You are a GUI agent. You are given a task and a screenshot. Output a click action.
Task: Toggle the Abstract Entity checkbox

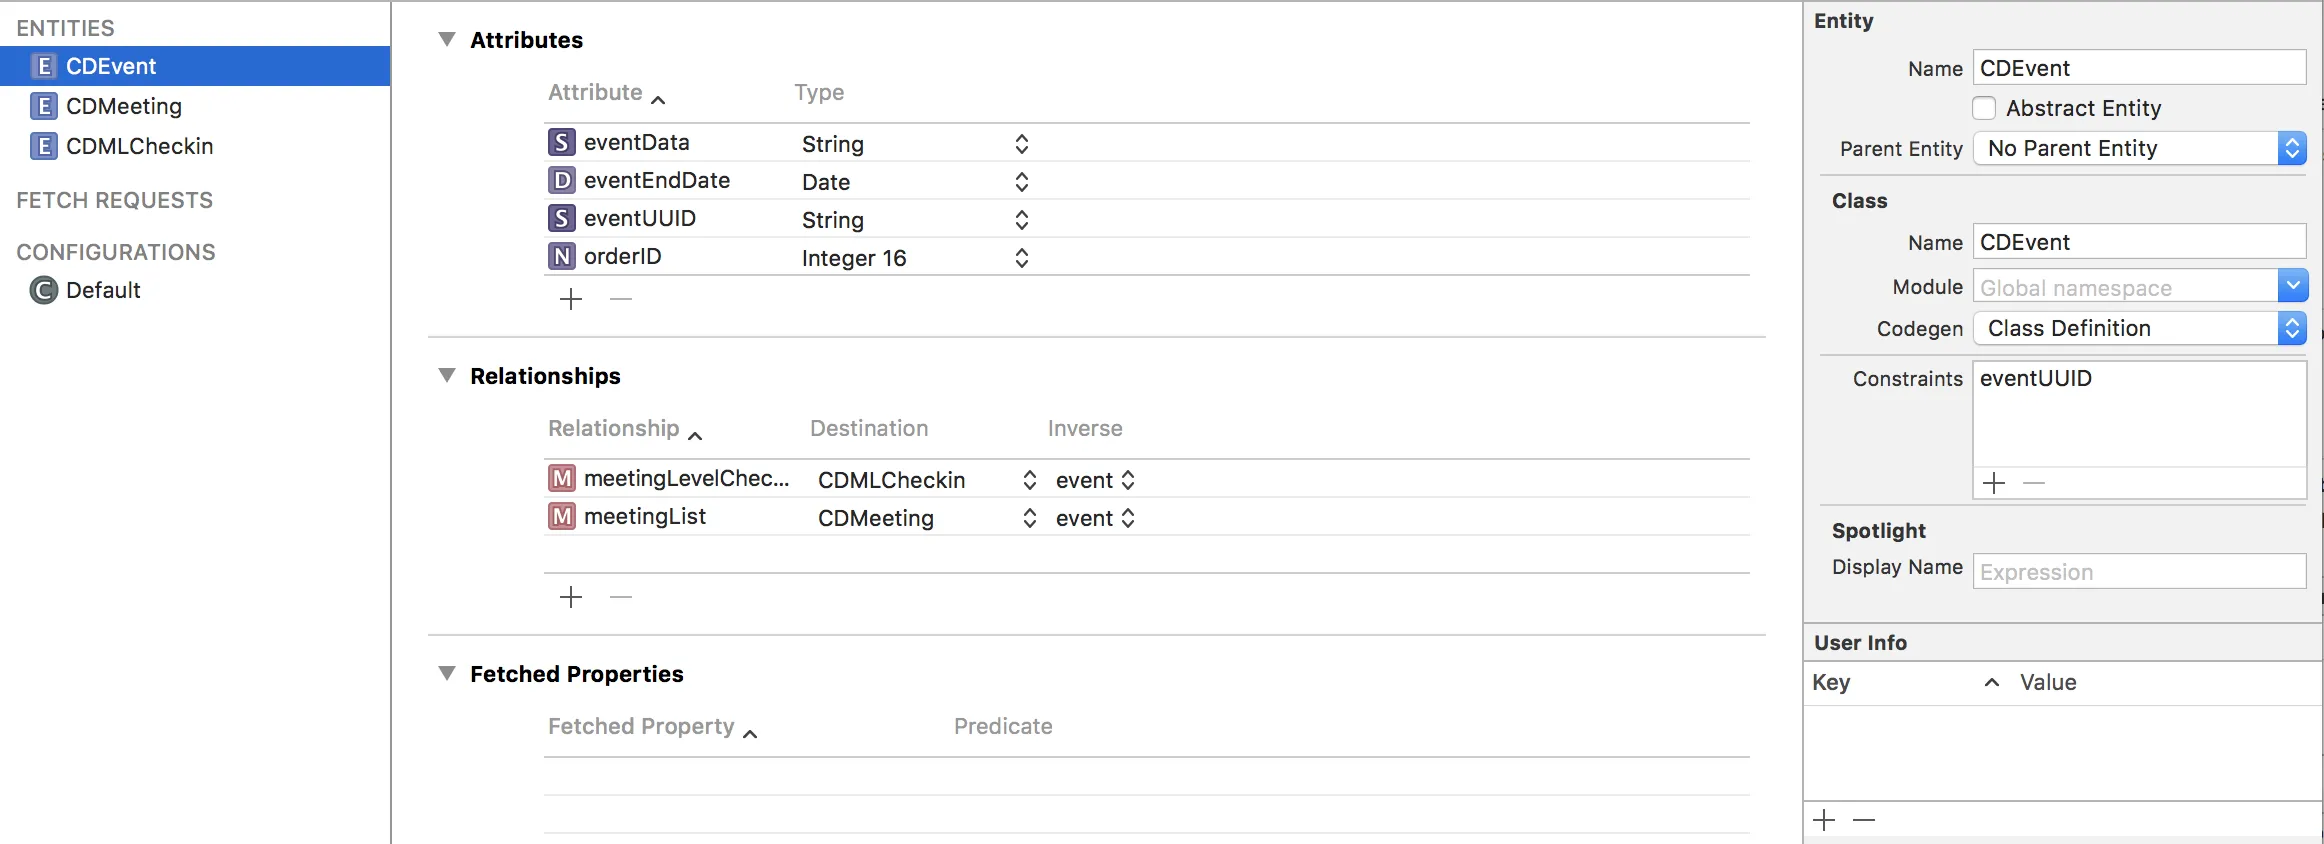click(1984, 108)
